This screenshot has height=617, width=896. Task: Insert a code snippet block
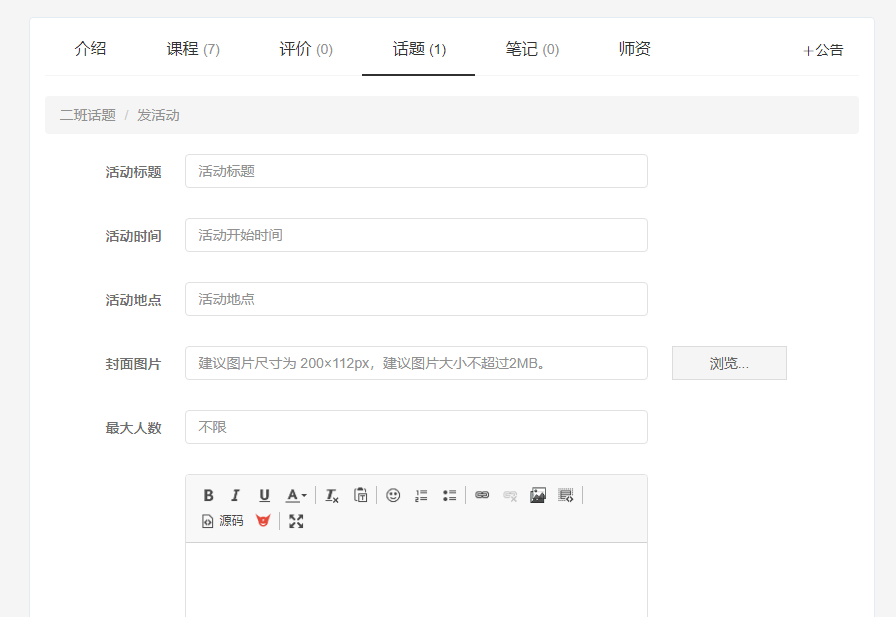point(566,495)
